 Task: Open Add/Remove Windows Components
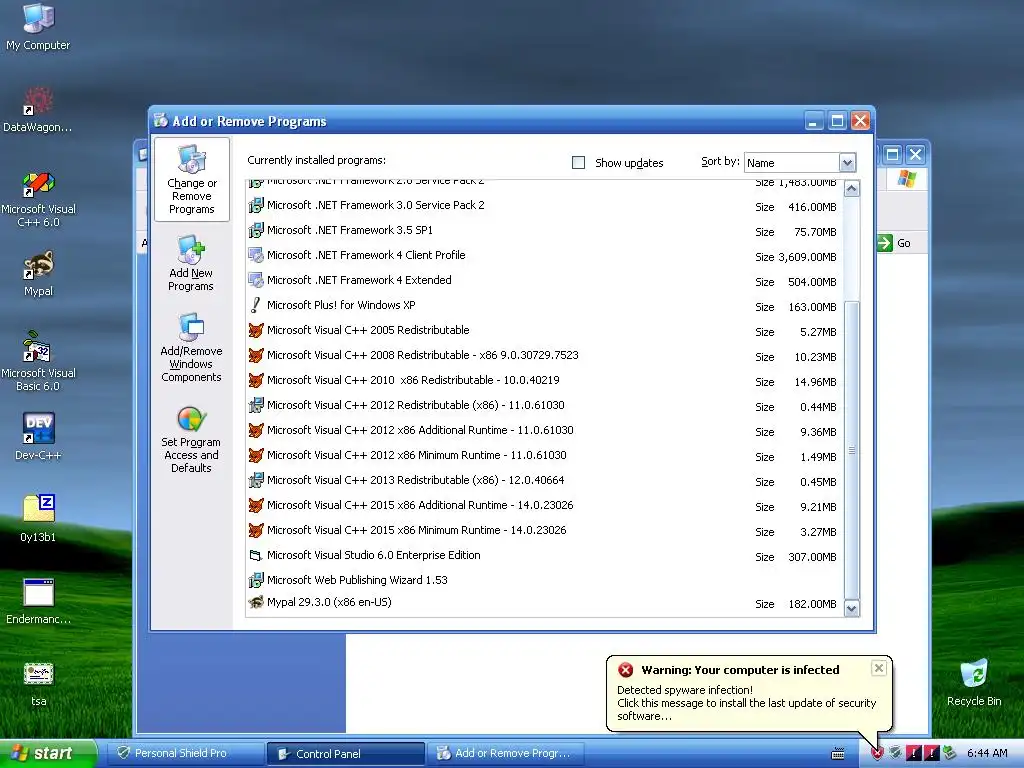[x=191, y=347]
